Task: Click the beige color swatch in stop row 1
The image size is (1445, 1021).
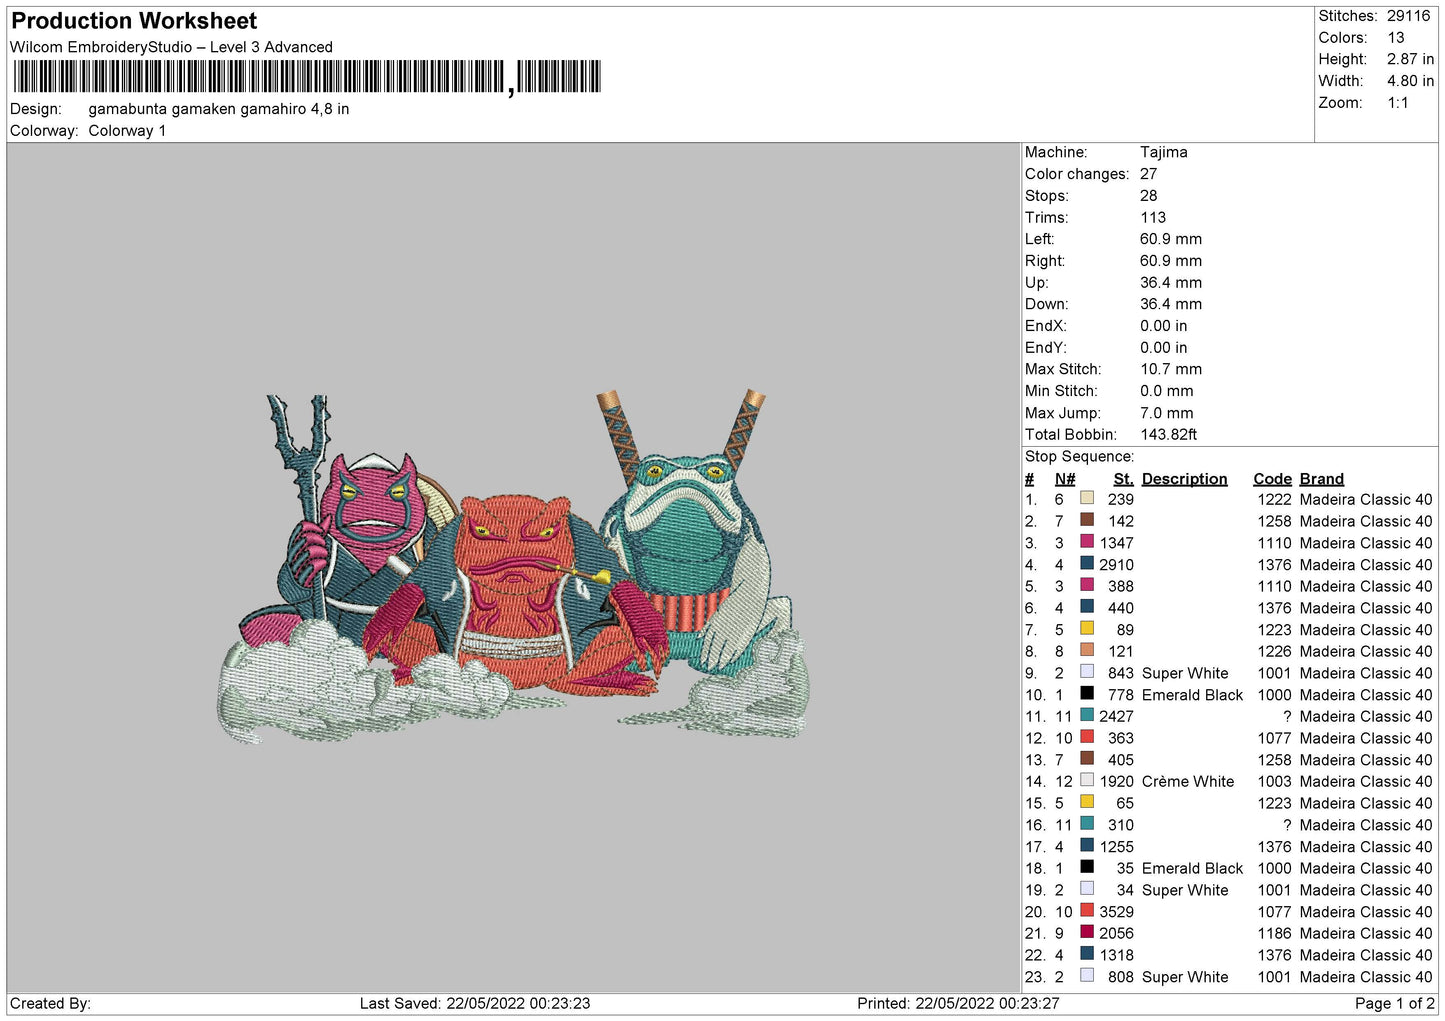Action: pyautogui.click(x=1087, y=498)
